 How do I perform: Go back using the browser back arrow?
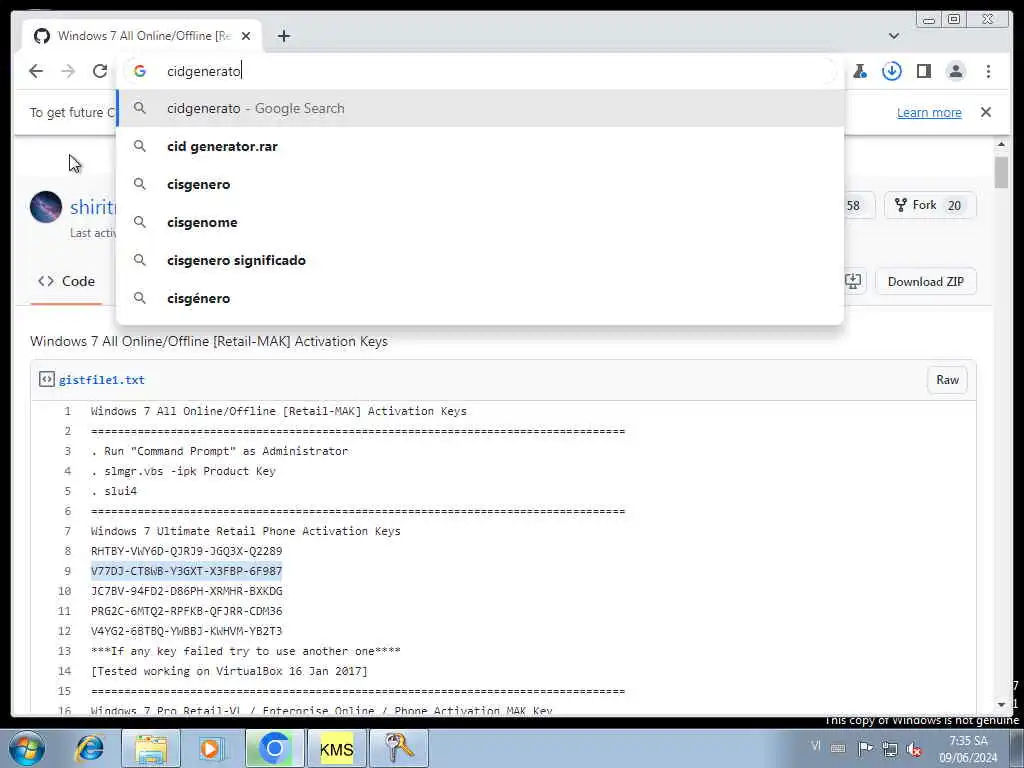coord(36,71)
